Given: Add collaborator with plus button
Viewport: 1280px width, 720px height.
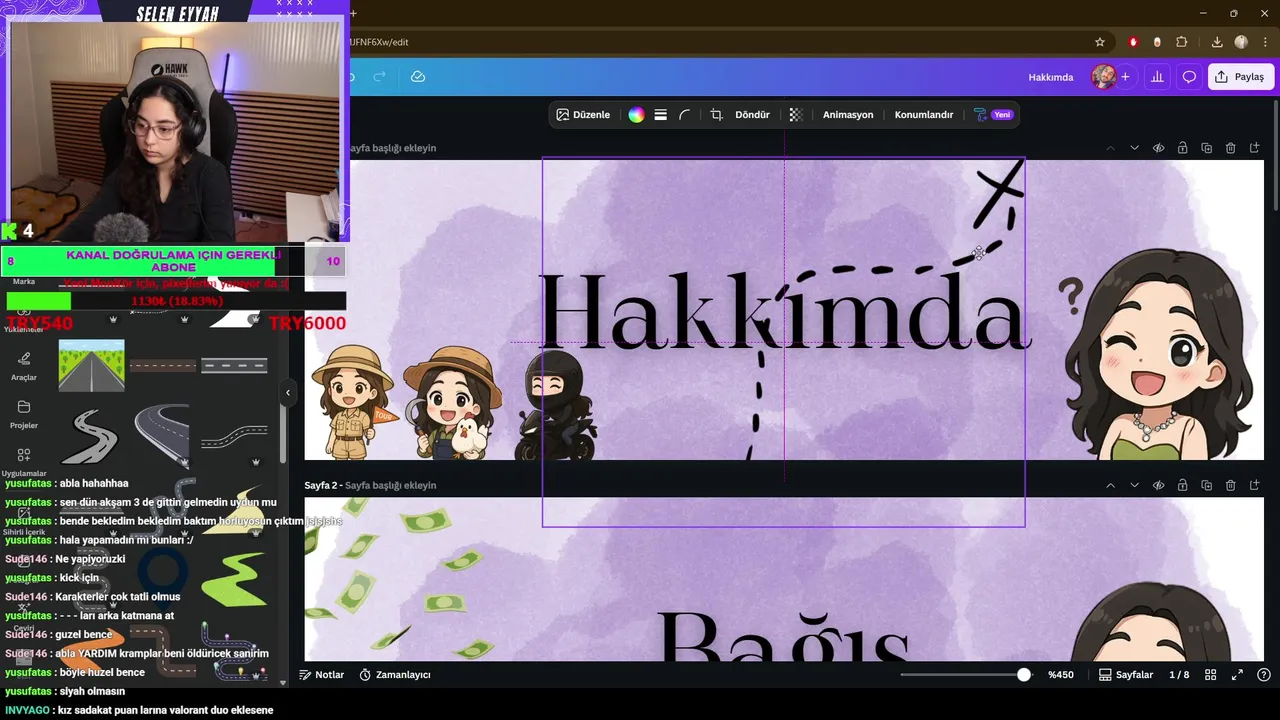Looking at the screenshot, I should coord(1125,77).
